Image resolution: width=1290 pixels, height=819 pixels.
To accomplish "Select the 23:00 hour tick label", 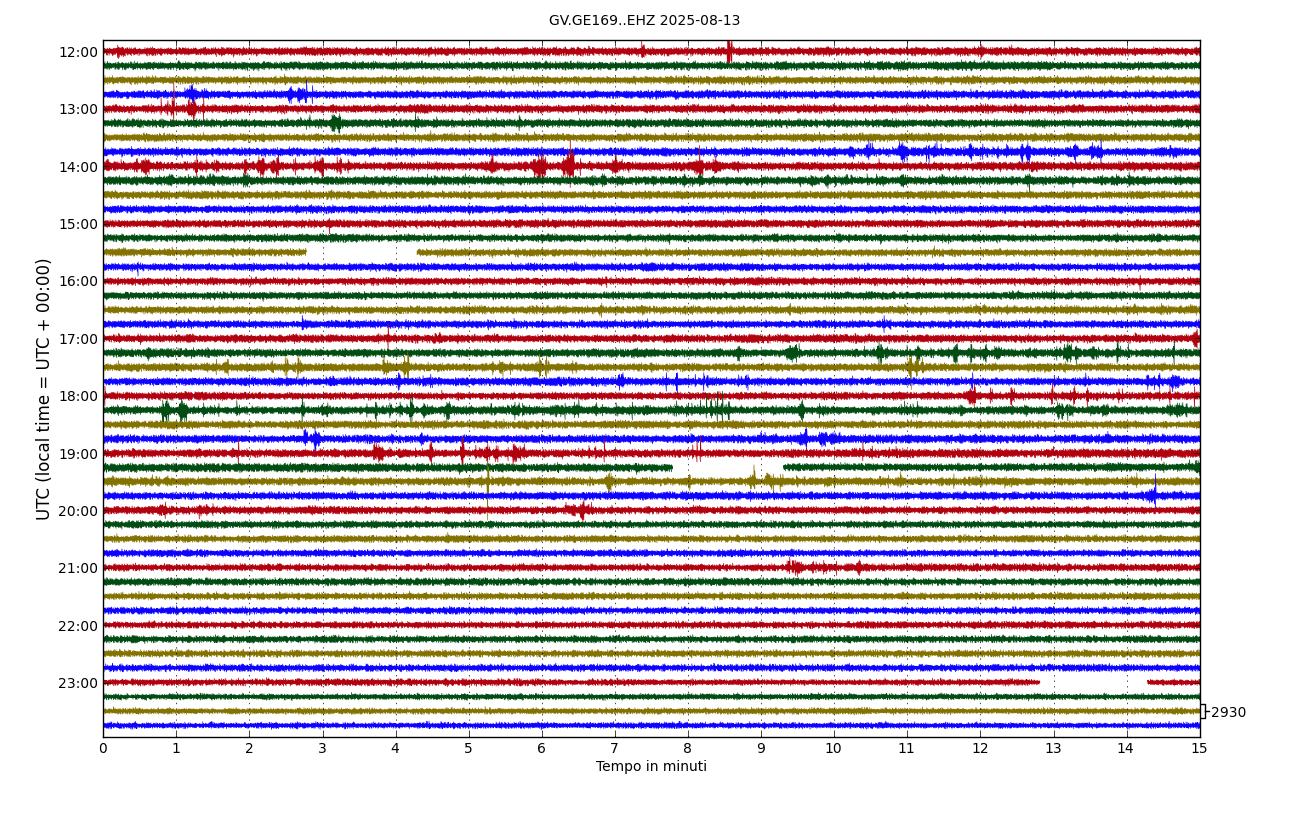I will click(78, 683).
